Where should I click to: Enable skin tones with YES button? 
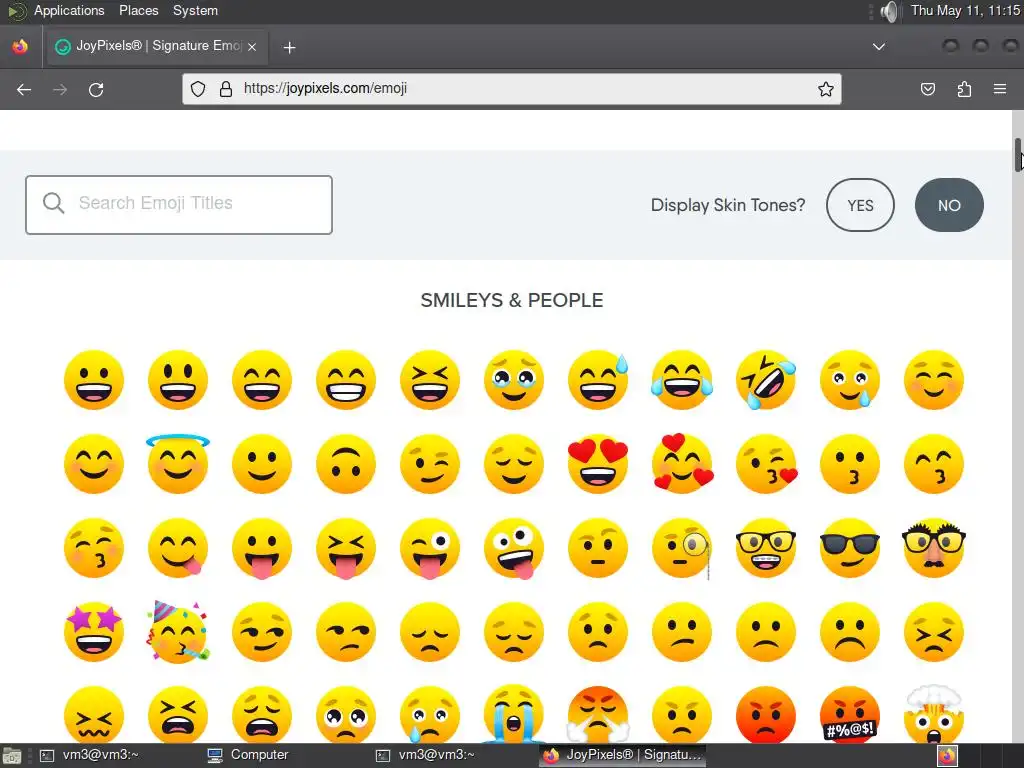[860, 205]
